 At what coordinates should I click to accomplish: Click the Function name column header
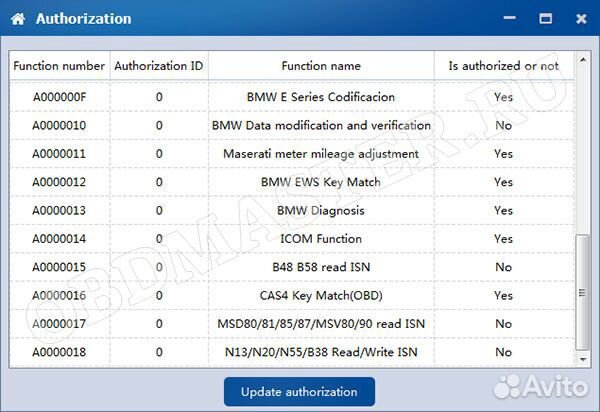tap(321, 66)
